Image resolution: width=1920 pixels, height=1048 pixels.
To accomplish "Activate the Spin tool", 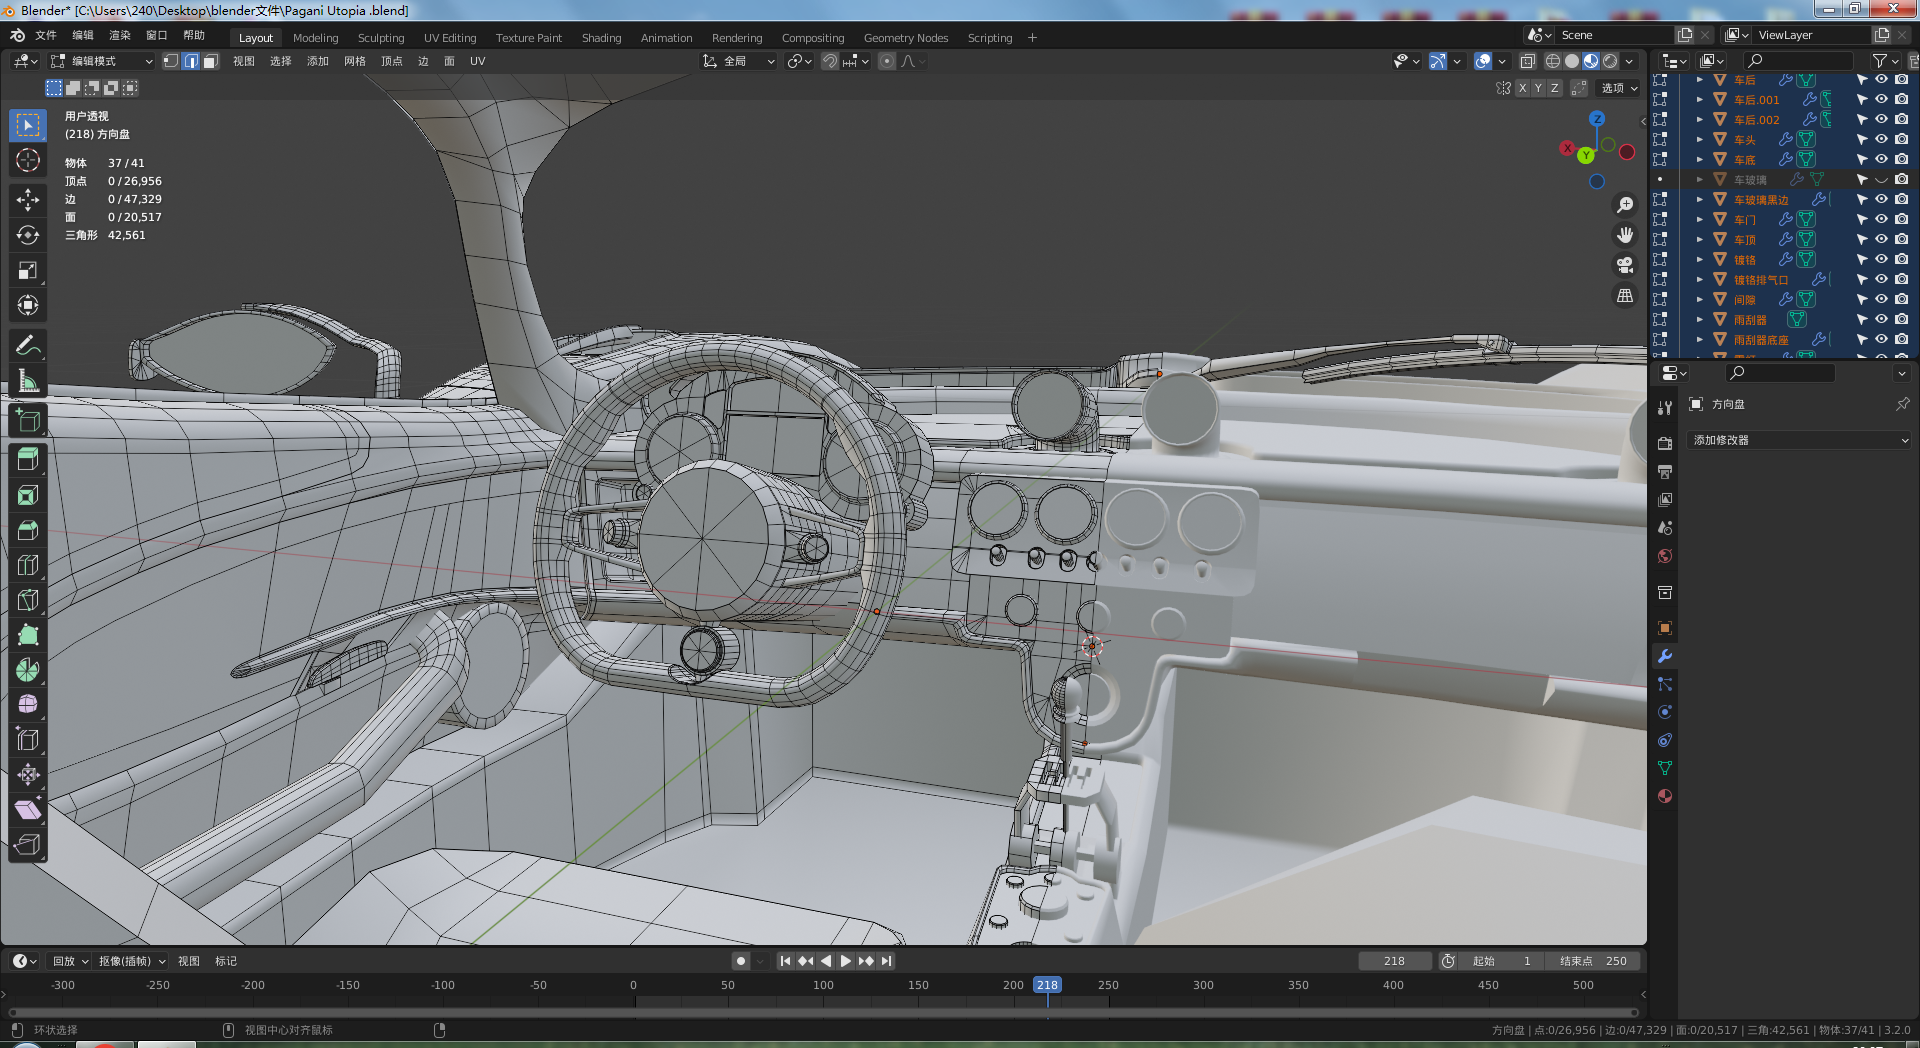I will pos(28,670).
